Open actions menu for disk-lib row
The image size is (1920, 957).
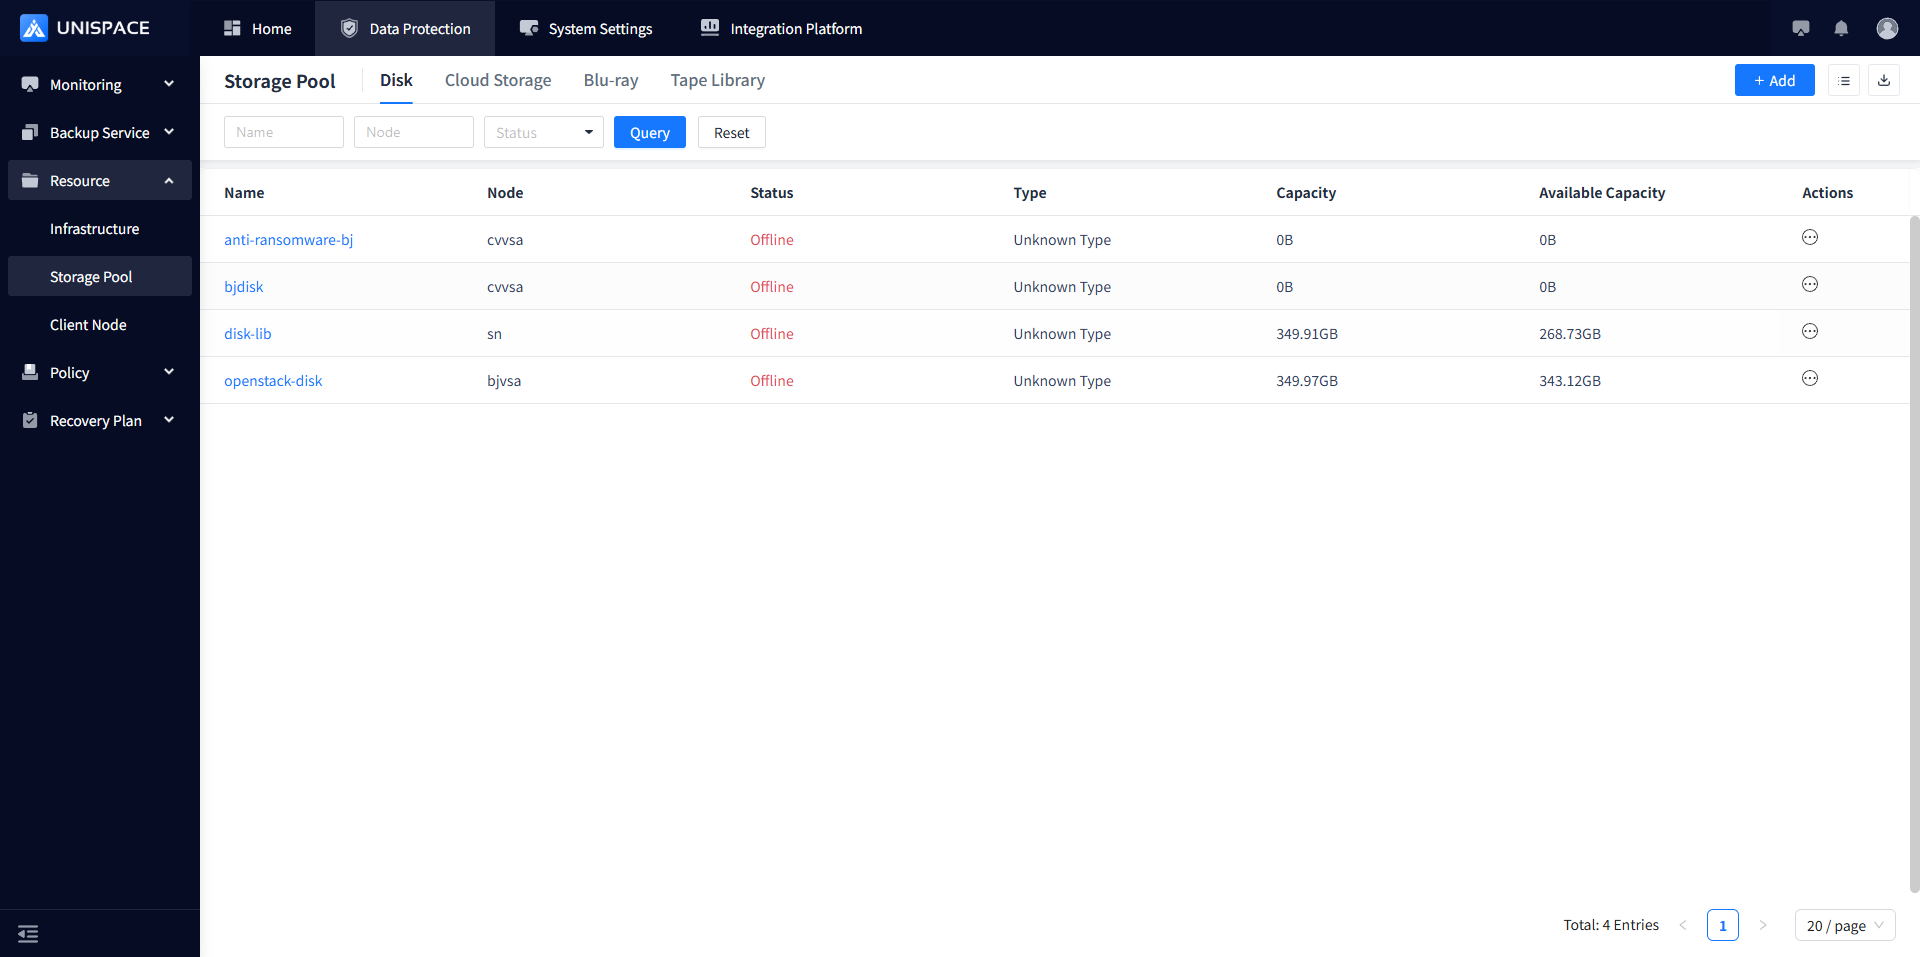click(x=1810, y=331)
